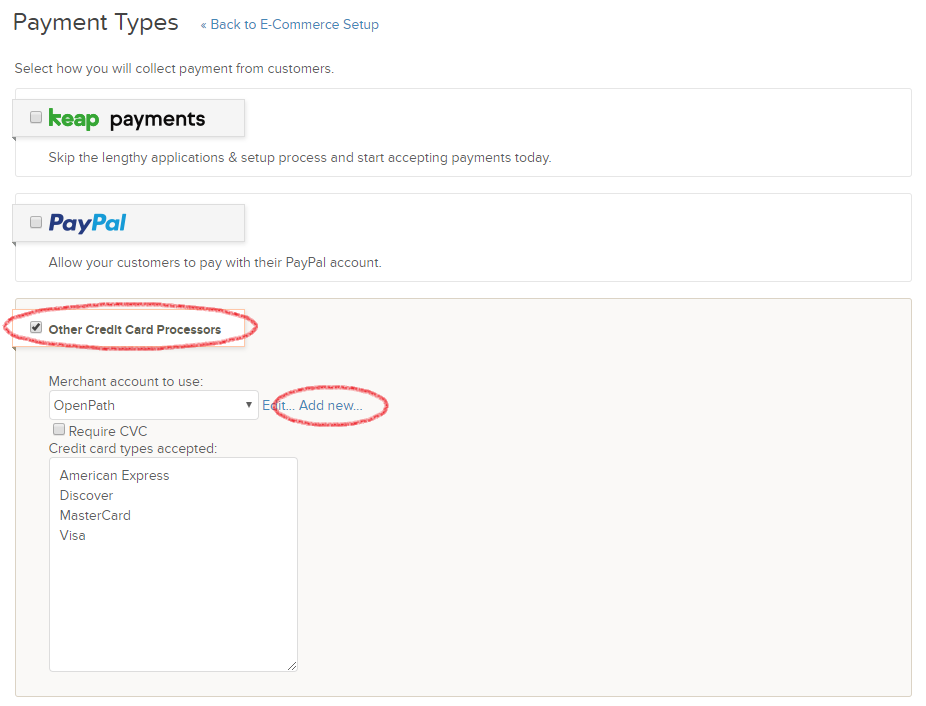Enable the Keap payments checkbox
Image resolution: width=926 pixels, height=706 pixels.
pyautogui.click(x=36, y=117)
